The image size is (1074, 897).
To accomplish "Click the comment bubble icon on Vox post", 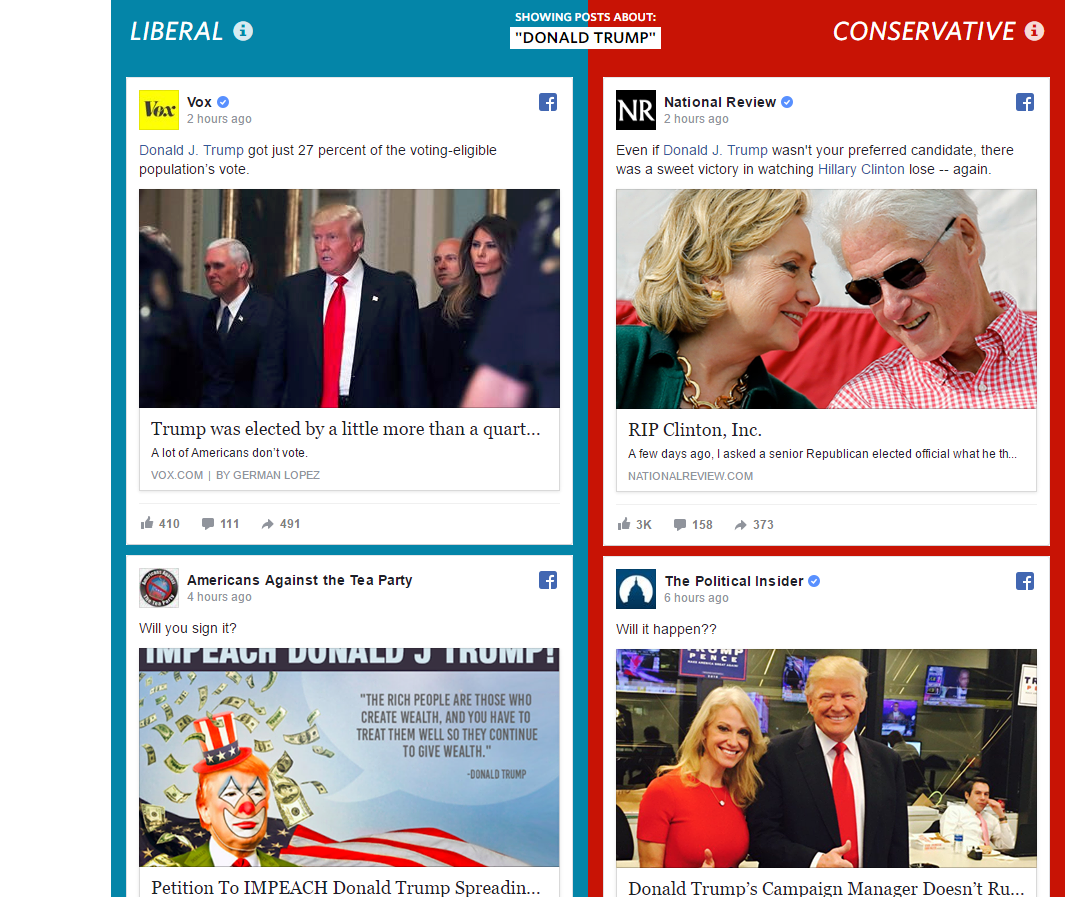I will click(208, 524).
